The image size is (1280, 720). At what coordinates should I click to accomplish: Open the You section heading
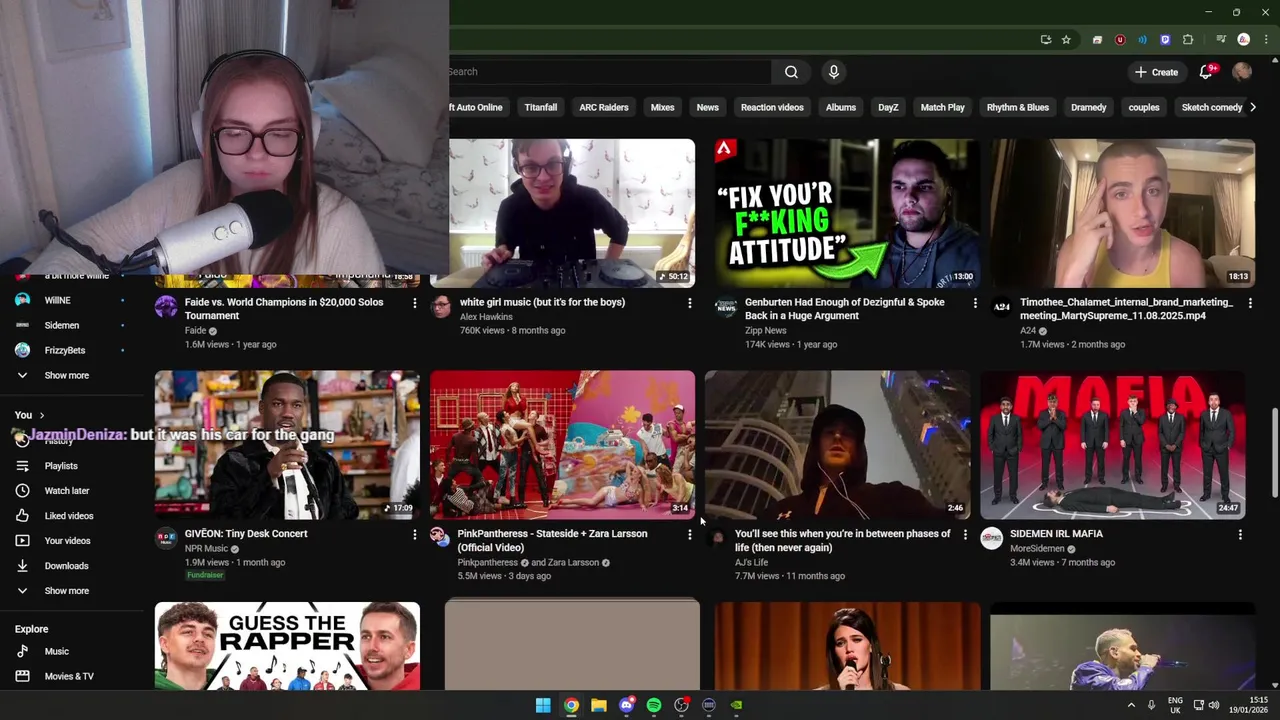(x=29, y=415)
